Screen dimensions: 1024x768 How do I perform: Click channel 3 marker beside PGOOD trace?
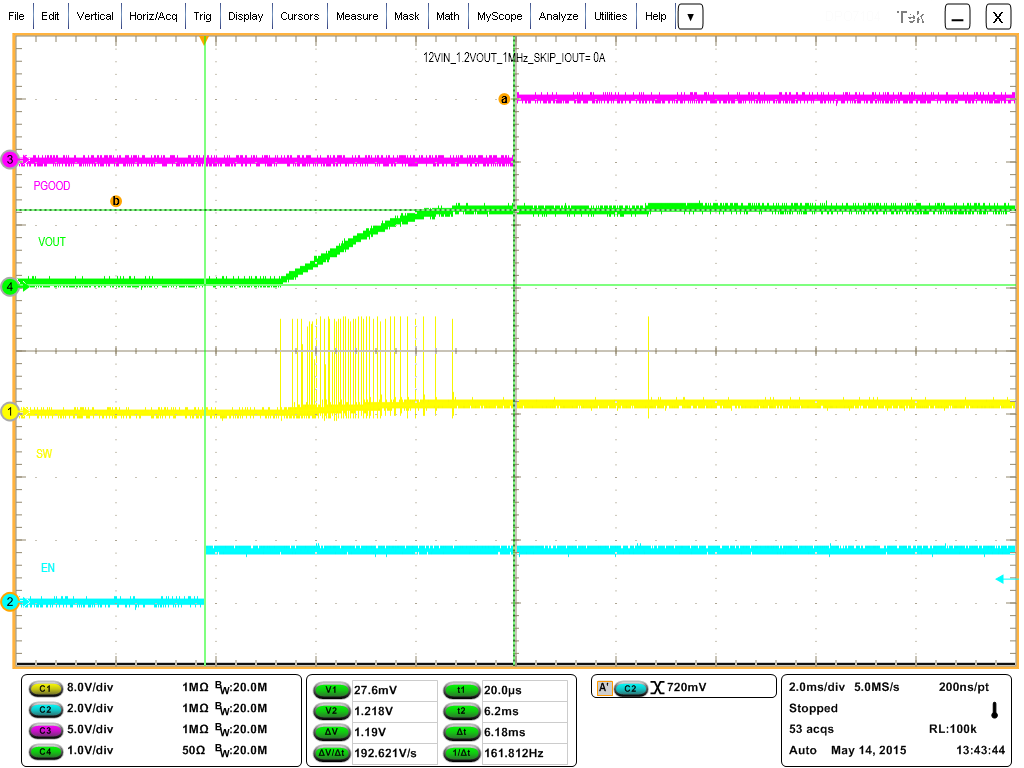[x=8, y=158]
